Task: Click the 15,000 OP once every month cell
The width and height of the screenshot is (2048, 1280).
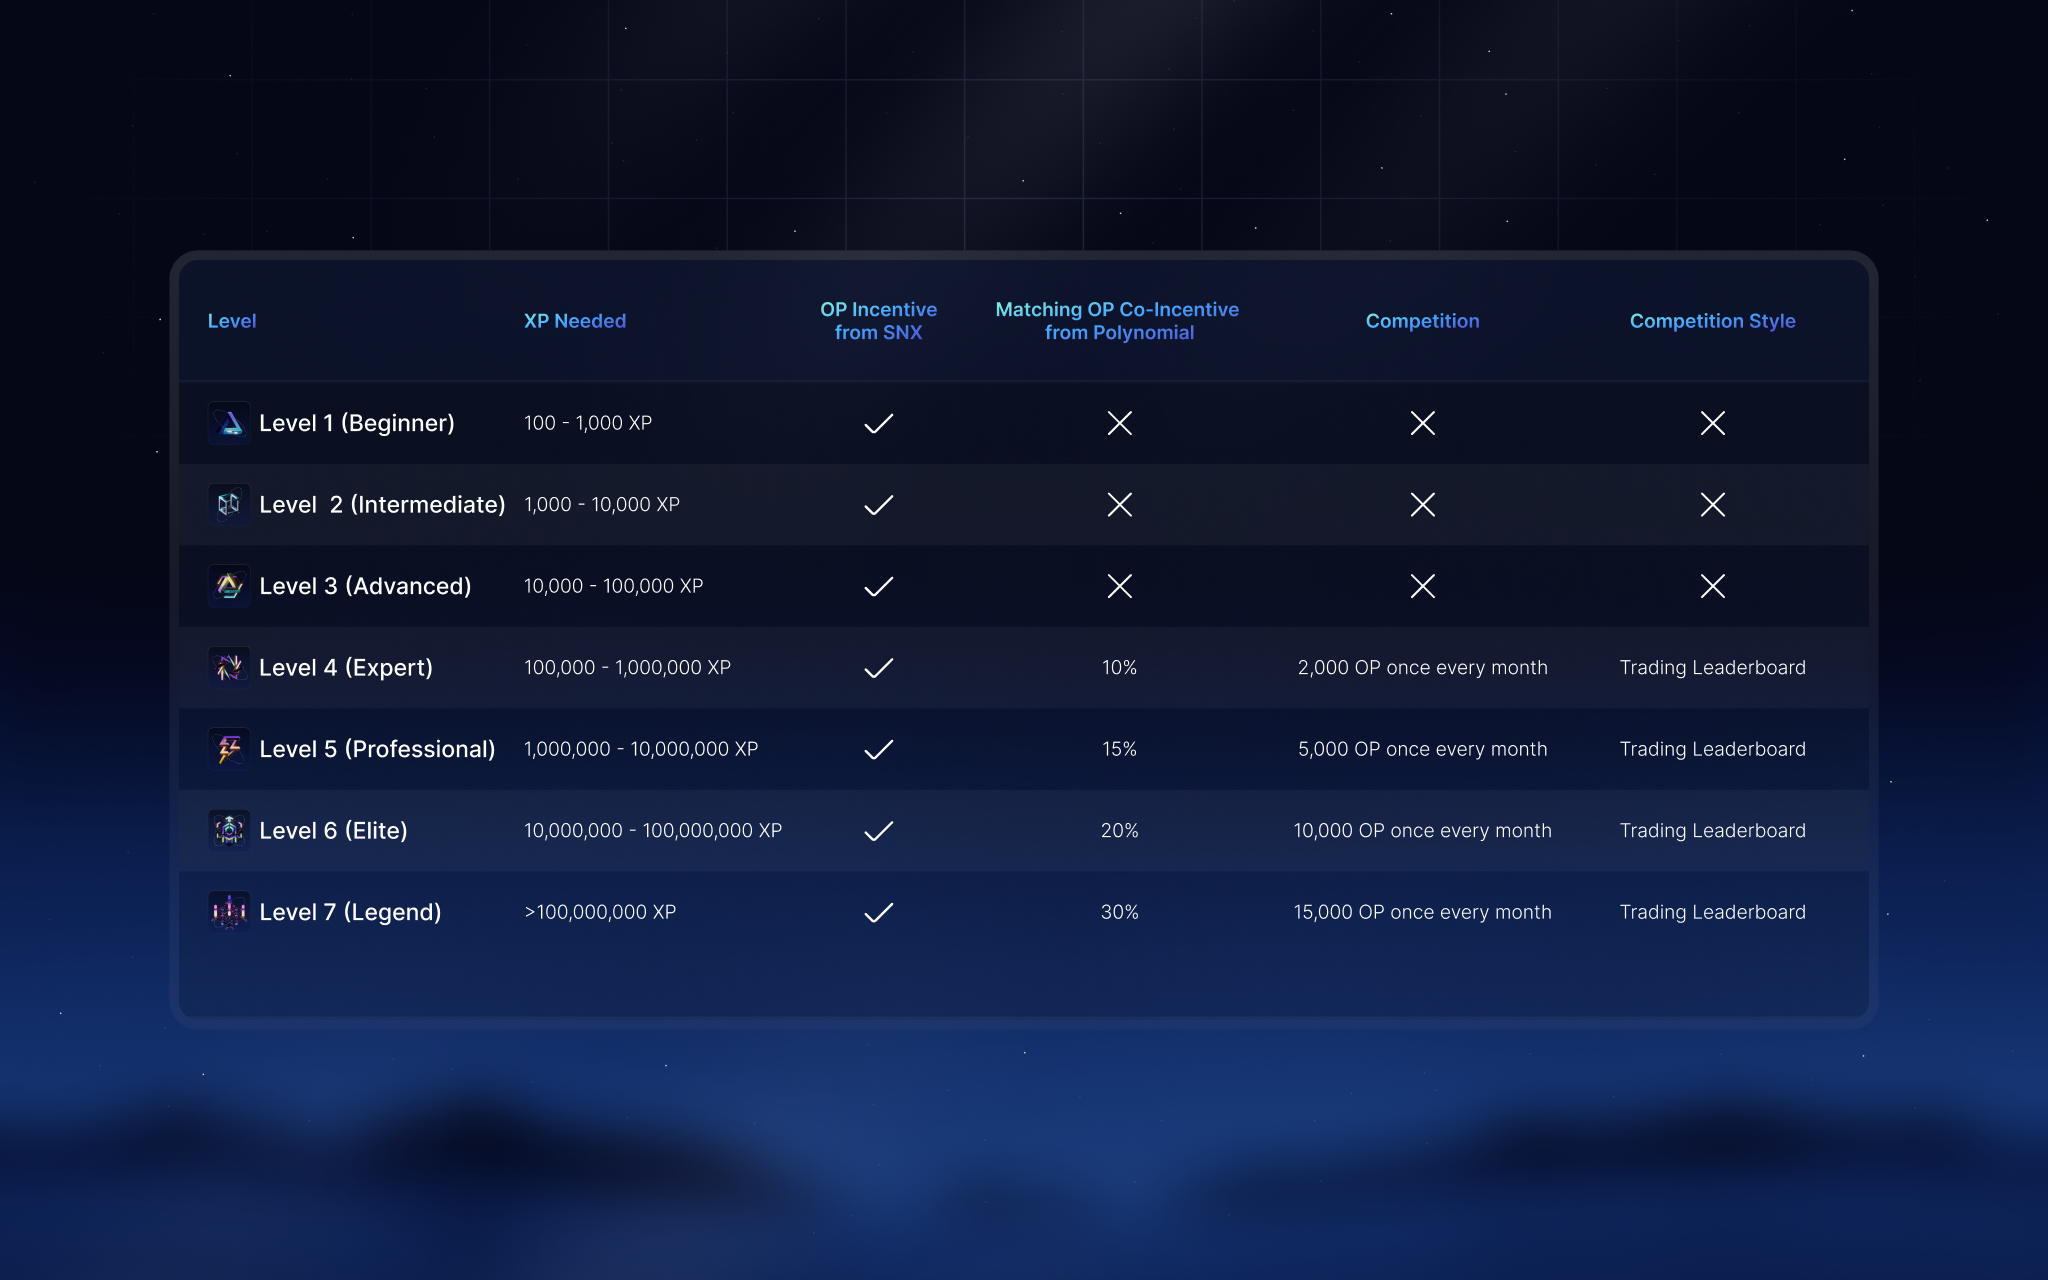Action: (1422, 912)
